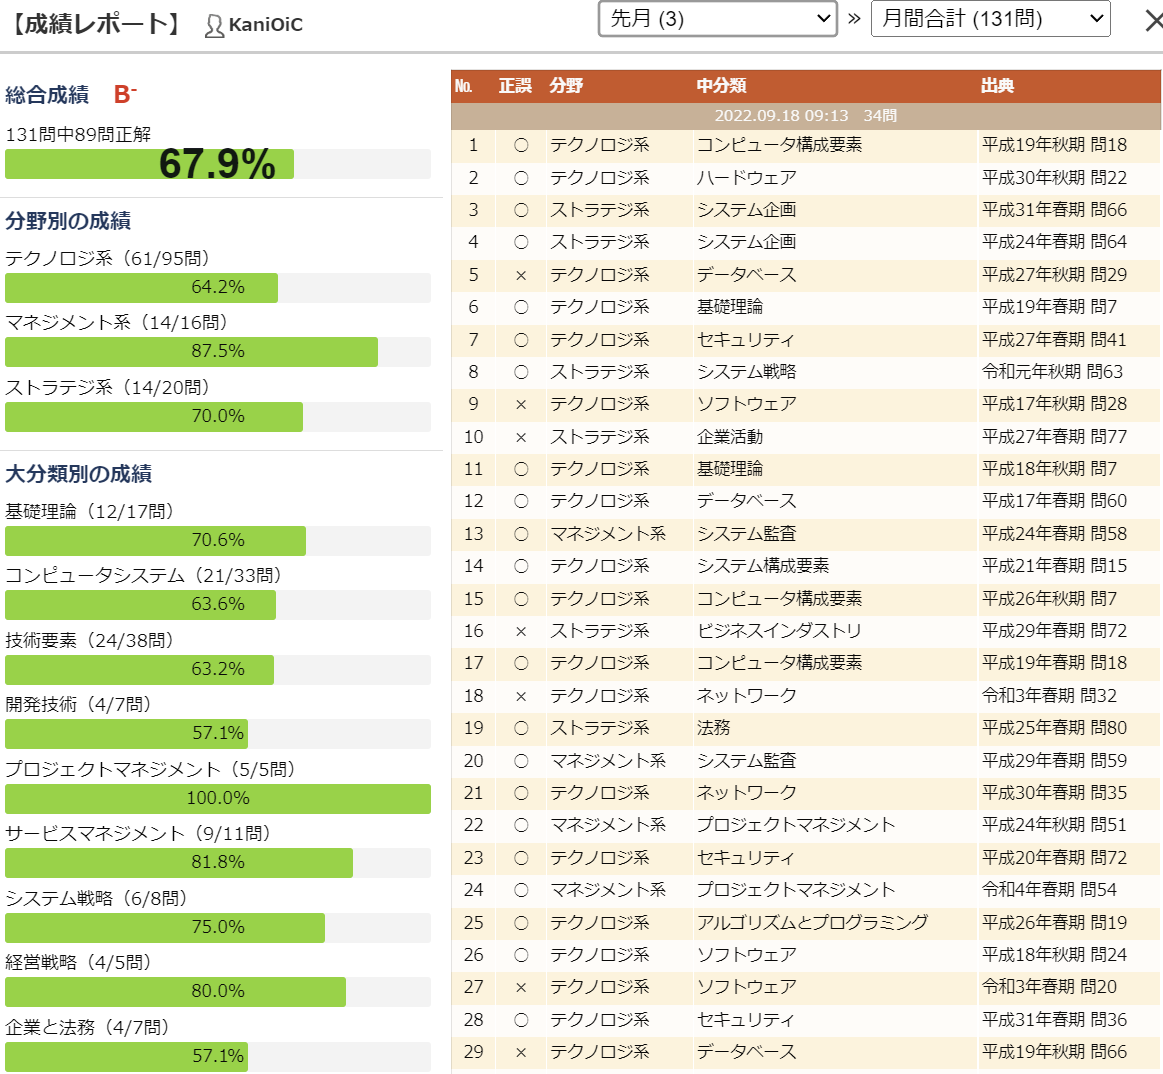Image resolution: width=1163 pixels, height=1074 pixels.
Task: Open source 平成31年春期 問66
Action: (1054, 210)
